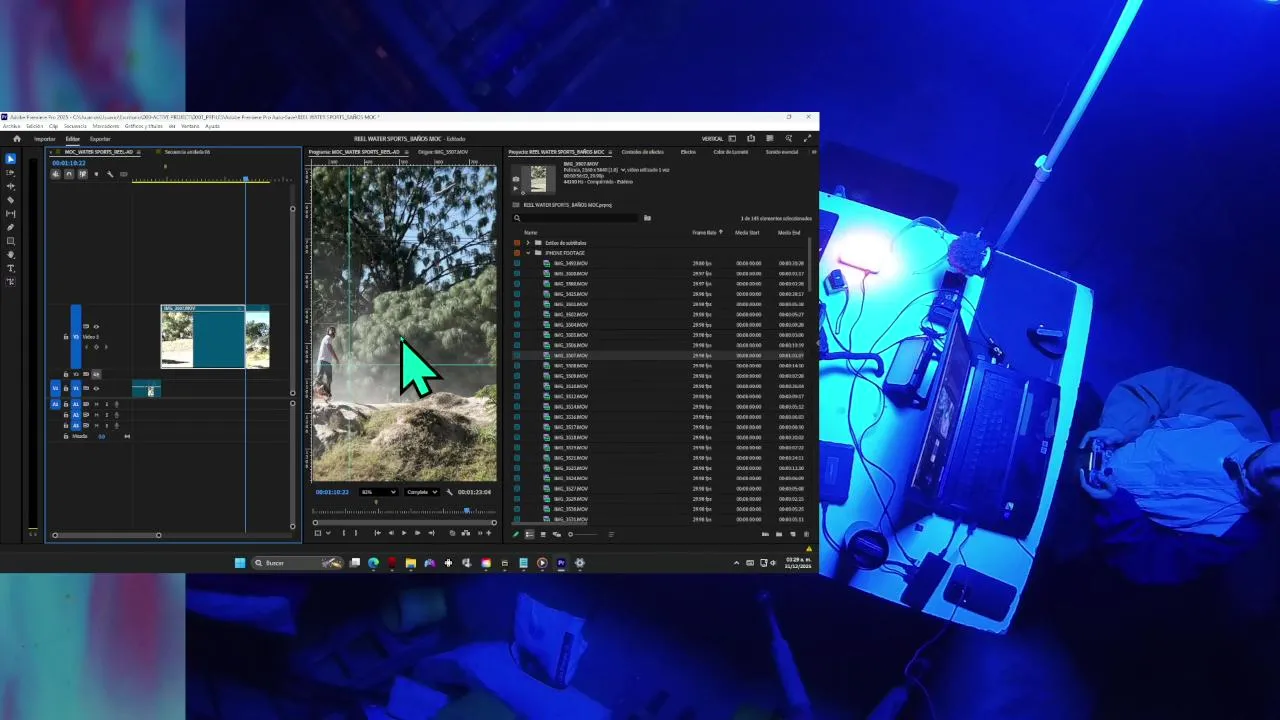This screenshot has height=720, width=1280.
Task: Open the Workspaces icon beside VERTICAL
Action: click(732, 139)
